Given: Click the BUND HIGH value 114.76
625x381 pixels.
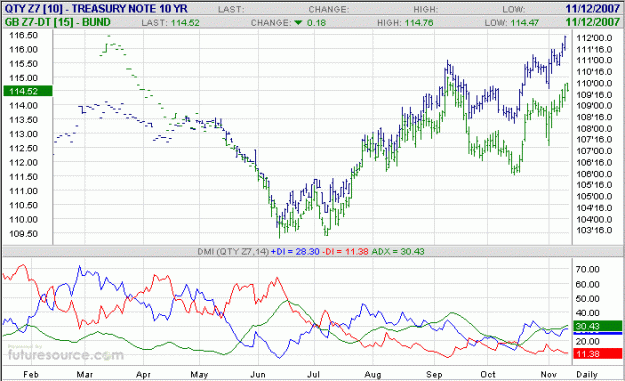Looking at the screenshot, I should (x=419, y=23).
